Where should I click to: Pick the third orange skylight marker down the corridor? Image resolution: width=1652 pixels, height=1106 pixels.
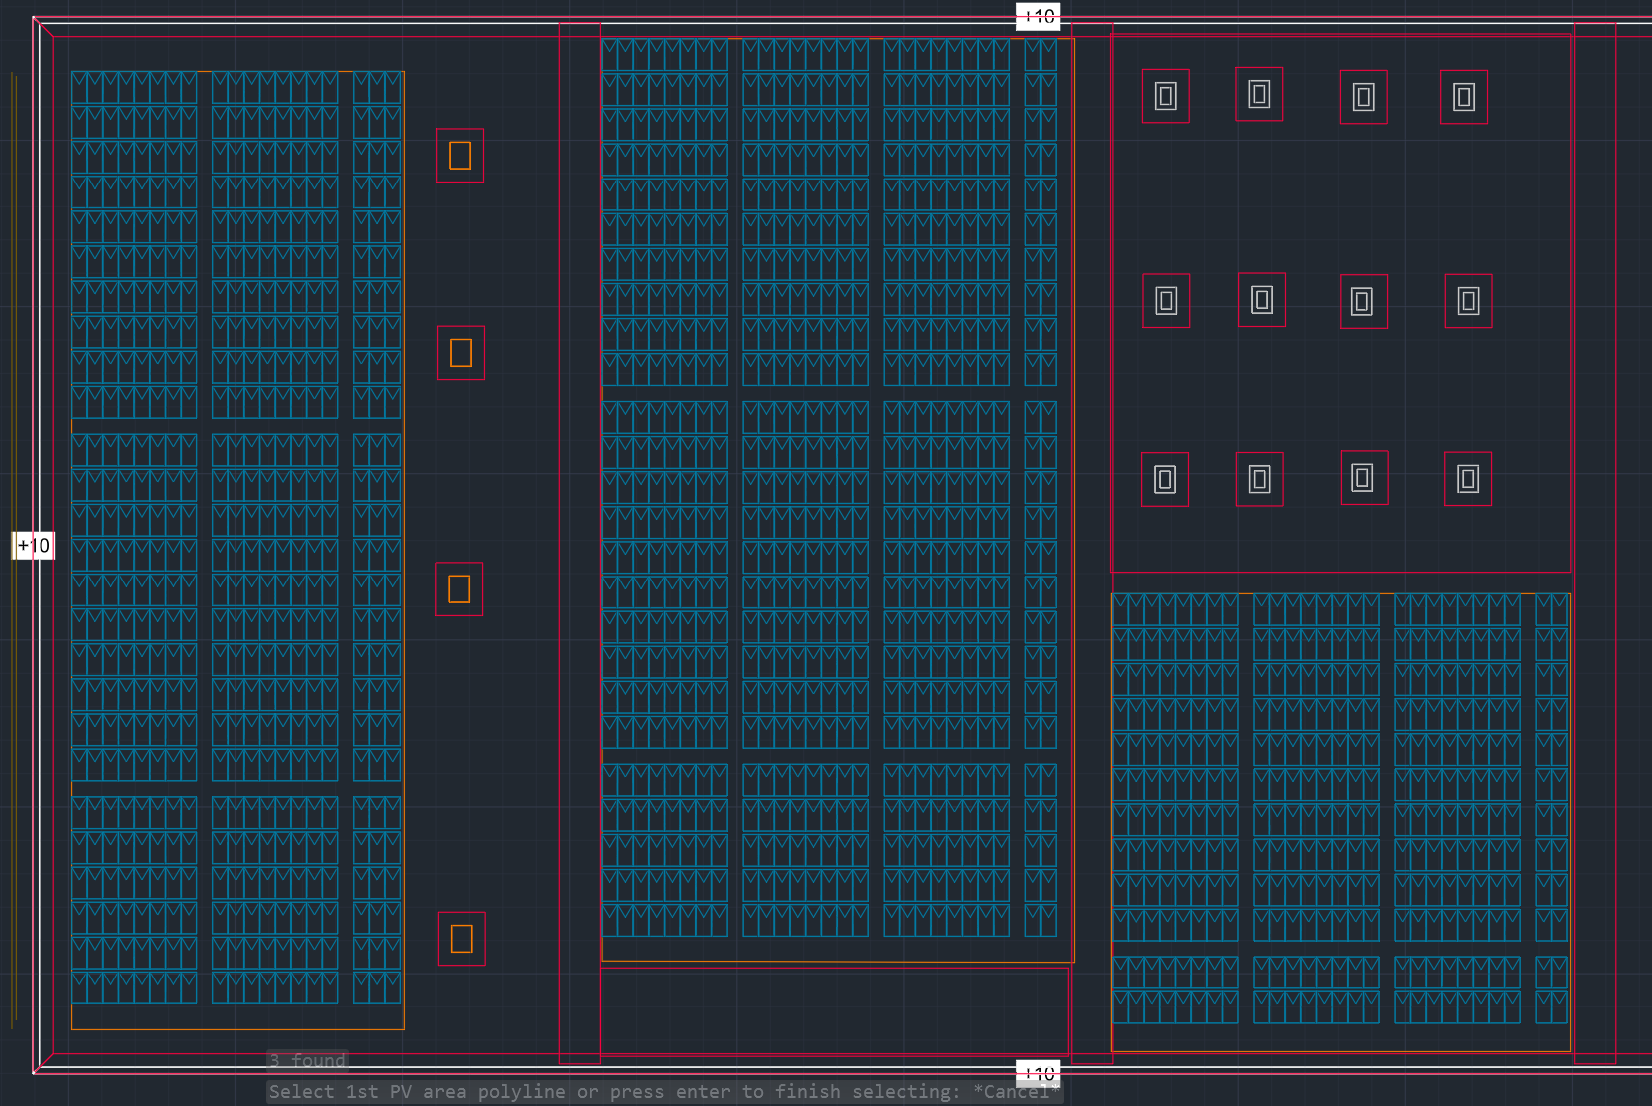[x=459, y=590]
